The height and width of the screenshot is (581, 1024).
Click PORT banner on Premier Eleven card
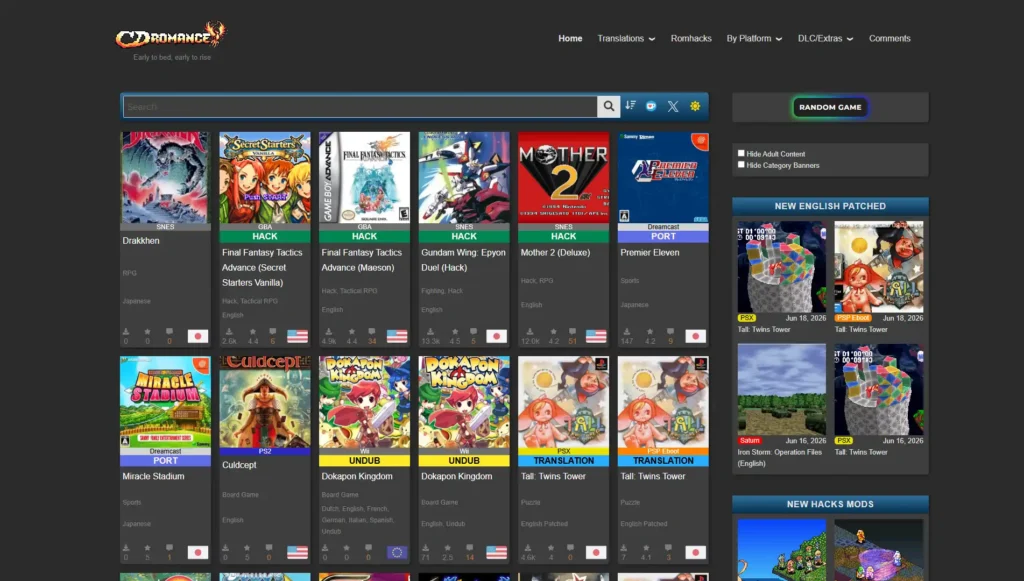point(663,236)
